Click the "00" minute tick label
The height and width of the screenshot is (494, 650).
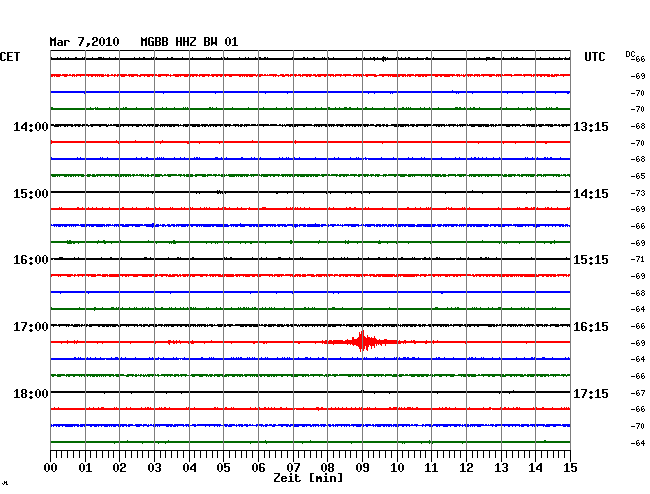coord(50,467)
